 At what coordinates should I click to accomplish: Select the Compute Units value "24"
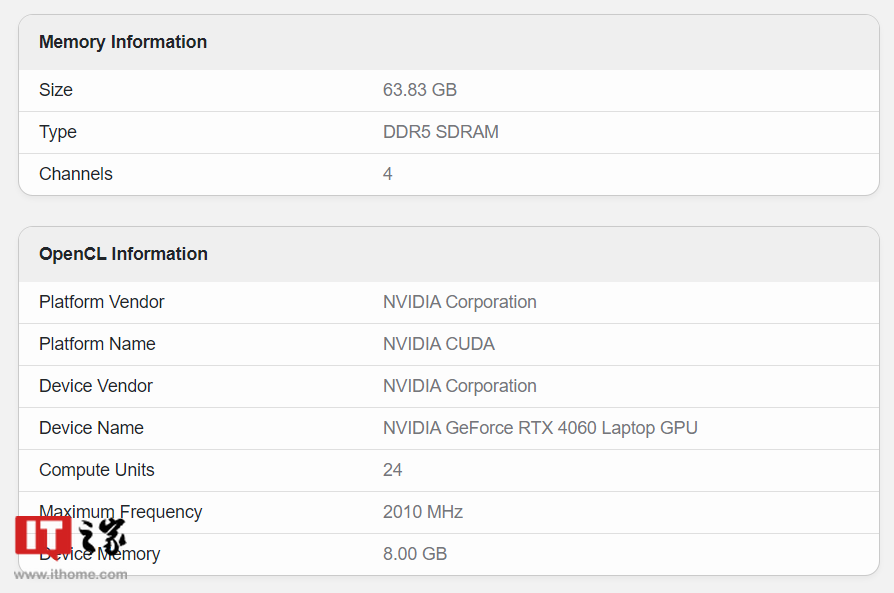point(392,470)
